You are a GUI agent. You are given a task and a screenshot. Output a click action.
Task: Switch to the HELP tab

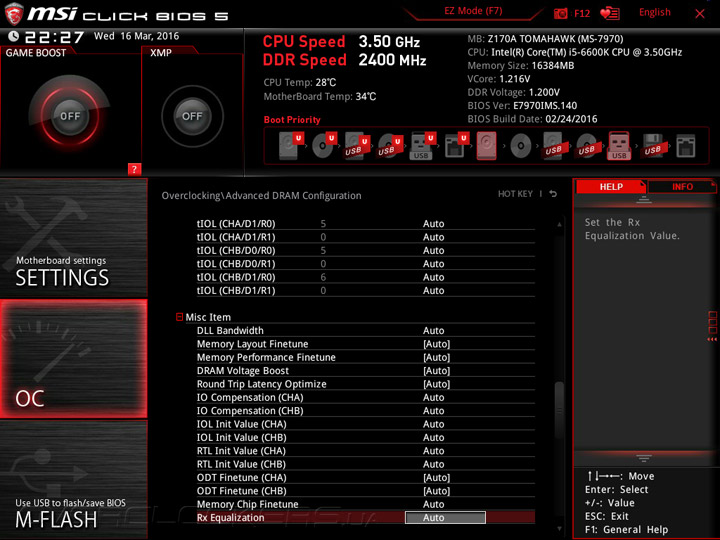tap(611, 186)
